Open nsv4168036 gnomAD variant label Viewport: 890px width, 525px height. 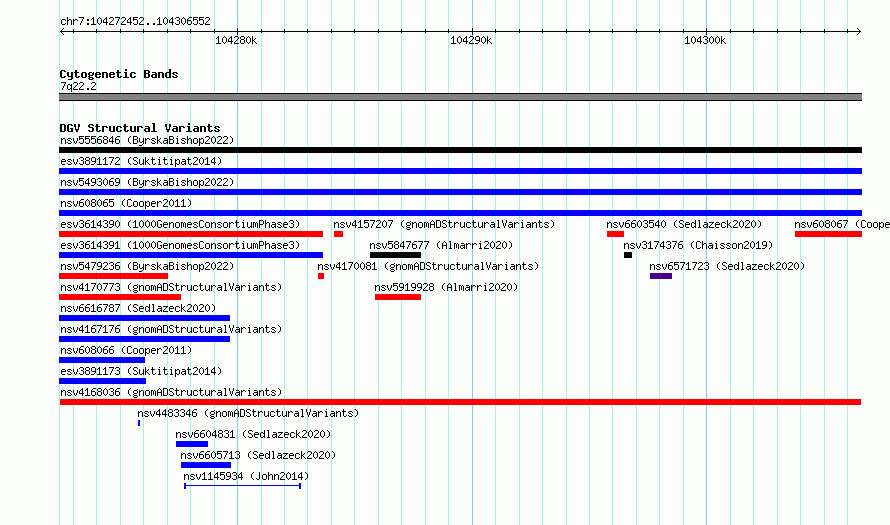(x=171, y=392)
